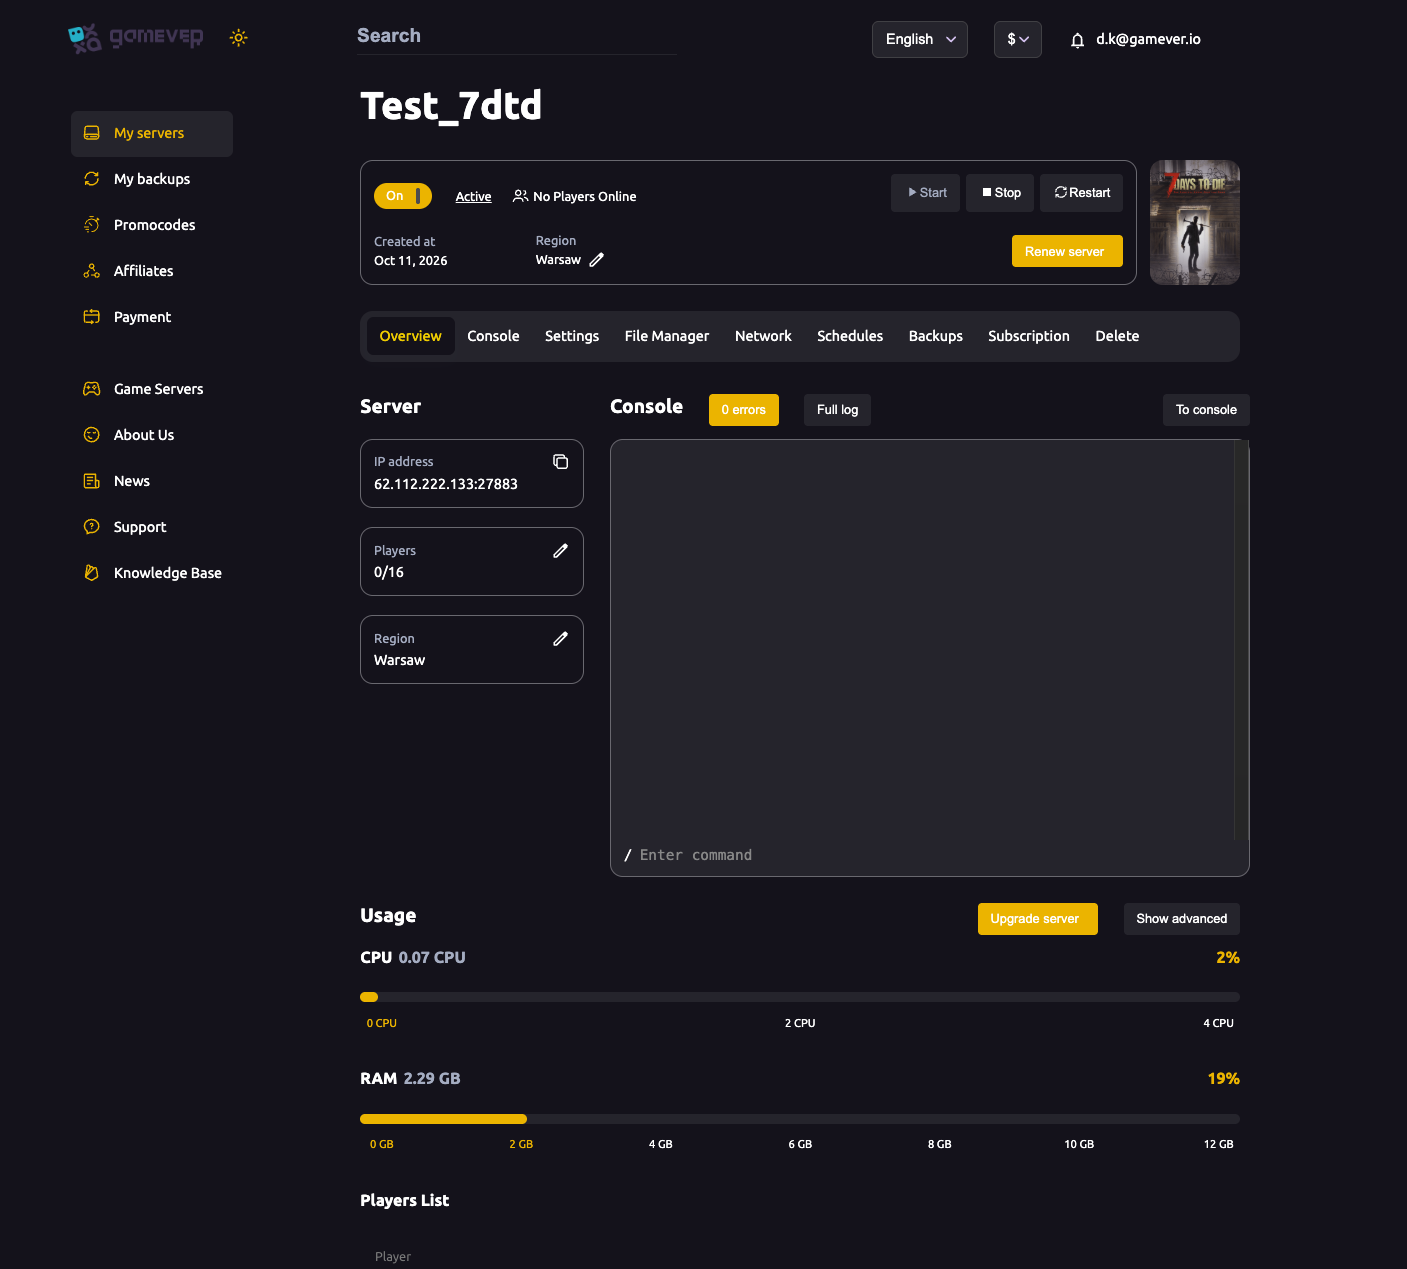
Task: Open Promocodes in the sidebar
Action: point(152,225)
